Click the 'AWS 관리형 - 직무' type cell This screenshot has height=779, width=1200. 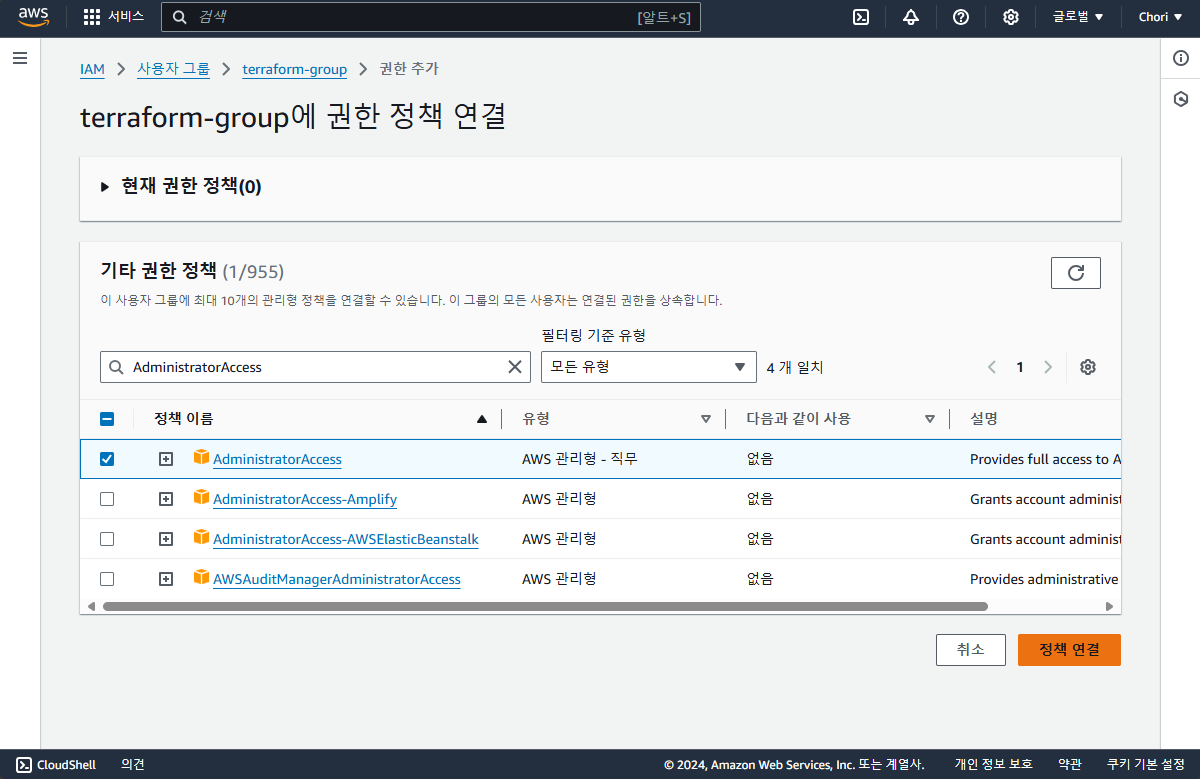click(579, 459)
